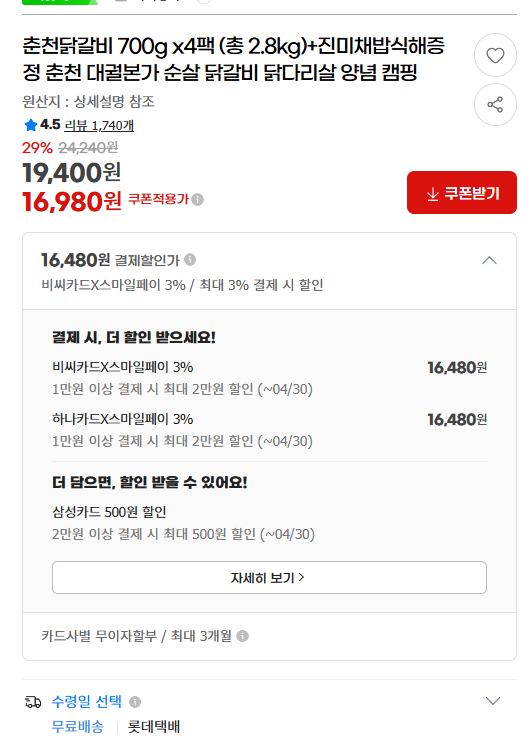Expand the 수령일 선택 chevron
Screen dimensions: 530x750
pyautogui.click(x=493, y=701)
